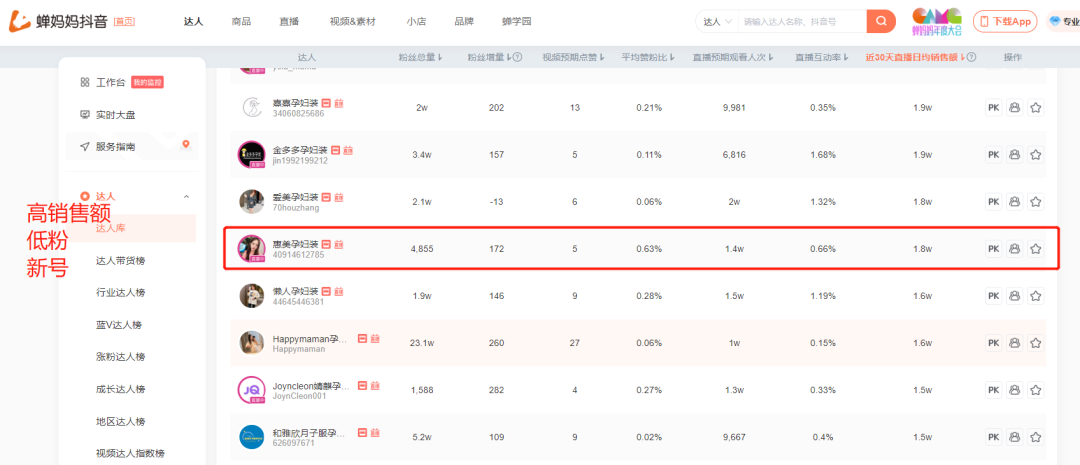Click the monitor icon for 和雅欣月子服 row
The height and width of the screenshot is (465, 1080).
click(1015, 437)
